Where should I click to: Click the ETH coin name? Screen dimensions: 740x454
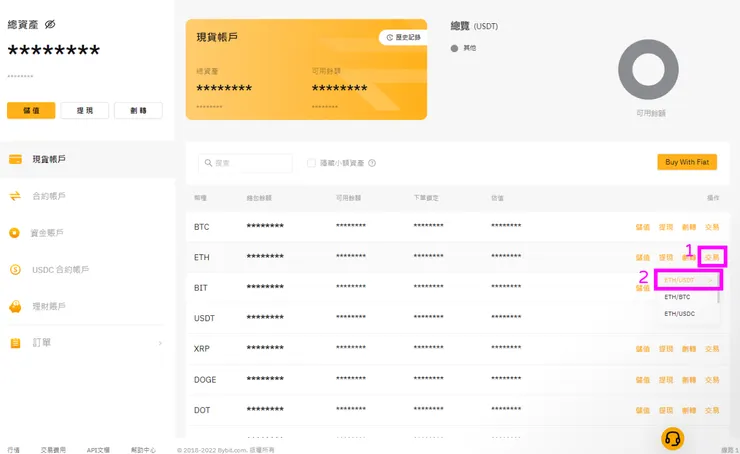[x=202, y=257]
